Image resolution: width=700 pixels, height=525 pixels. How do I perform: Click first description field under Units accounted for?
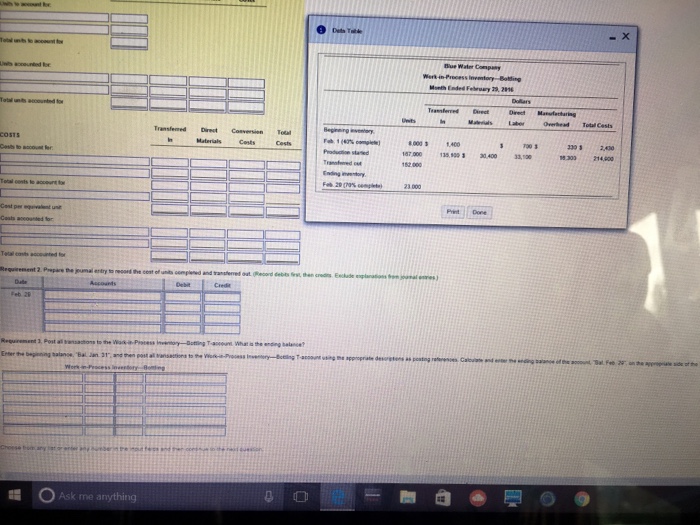(x=54, y=77)
